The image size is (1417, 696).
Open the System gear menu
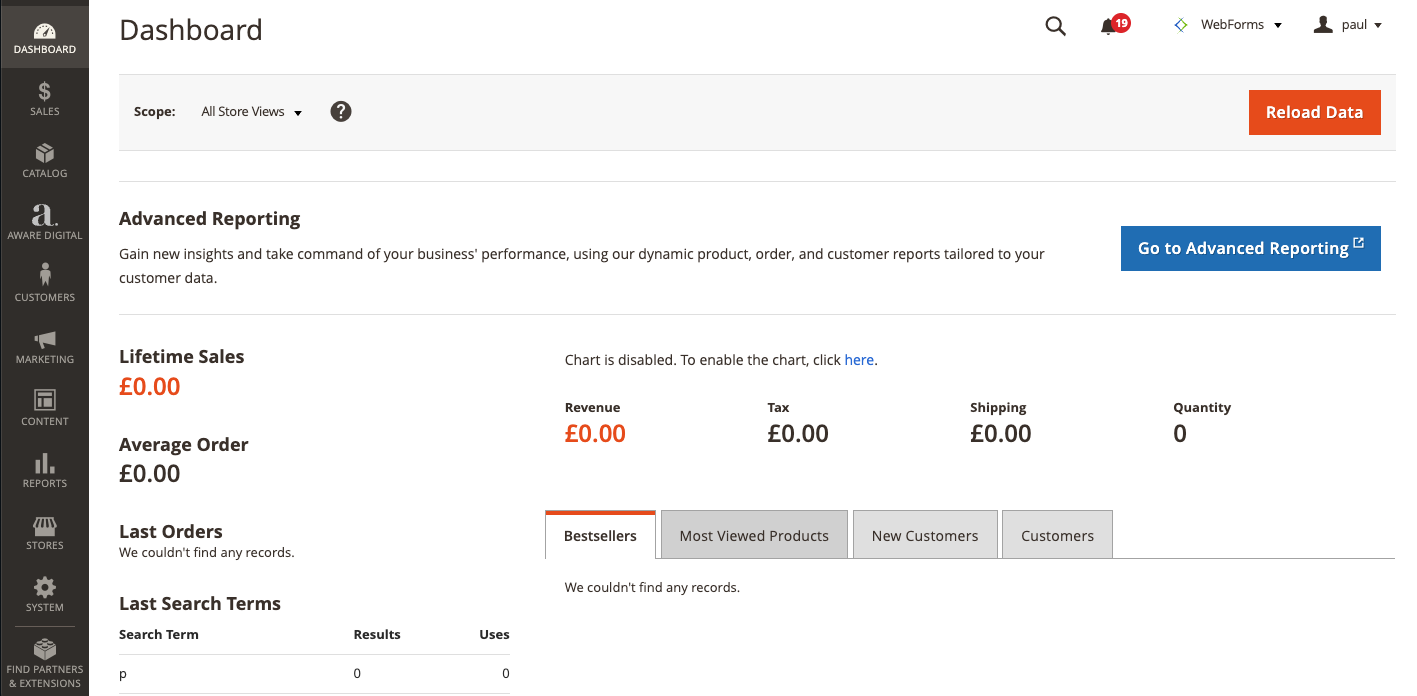(x=44, y=595)
